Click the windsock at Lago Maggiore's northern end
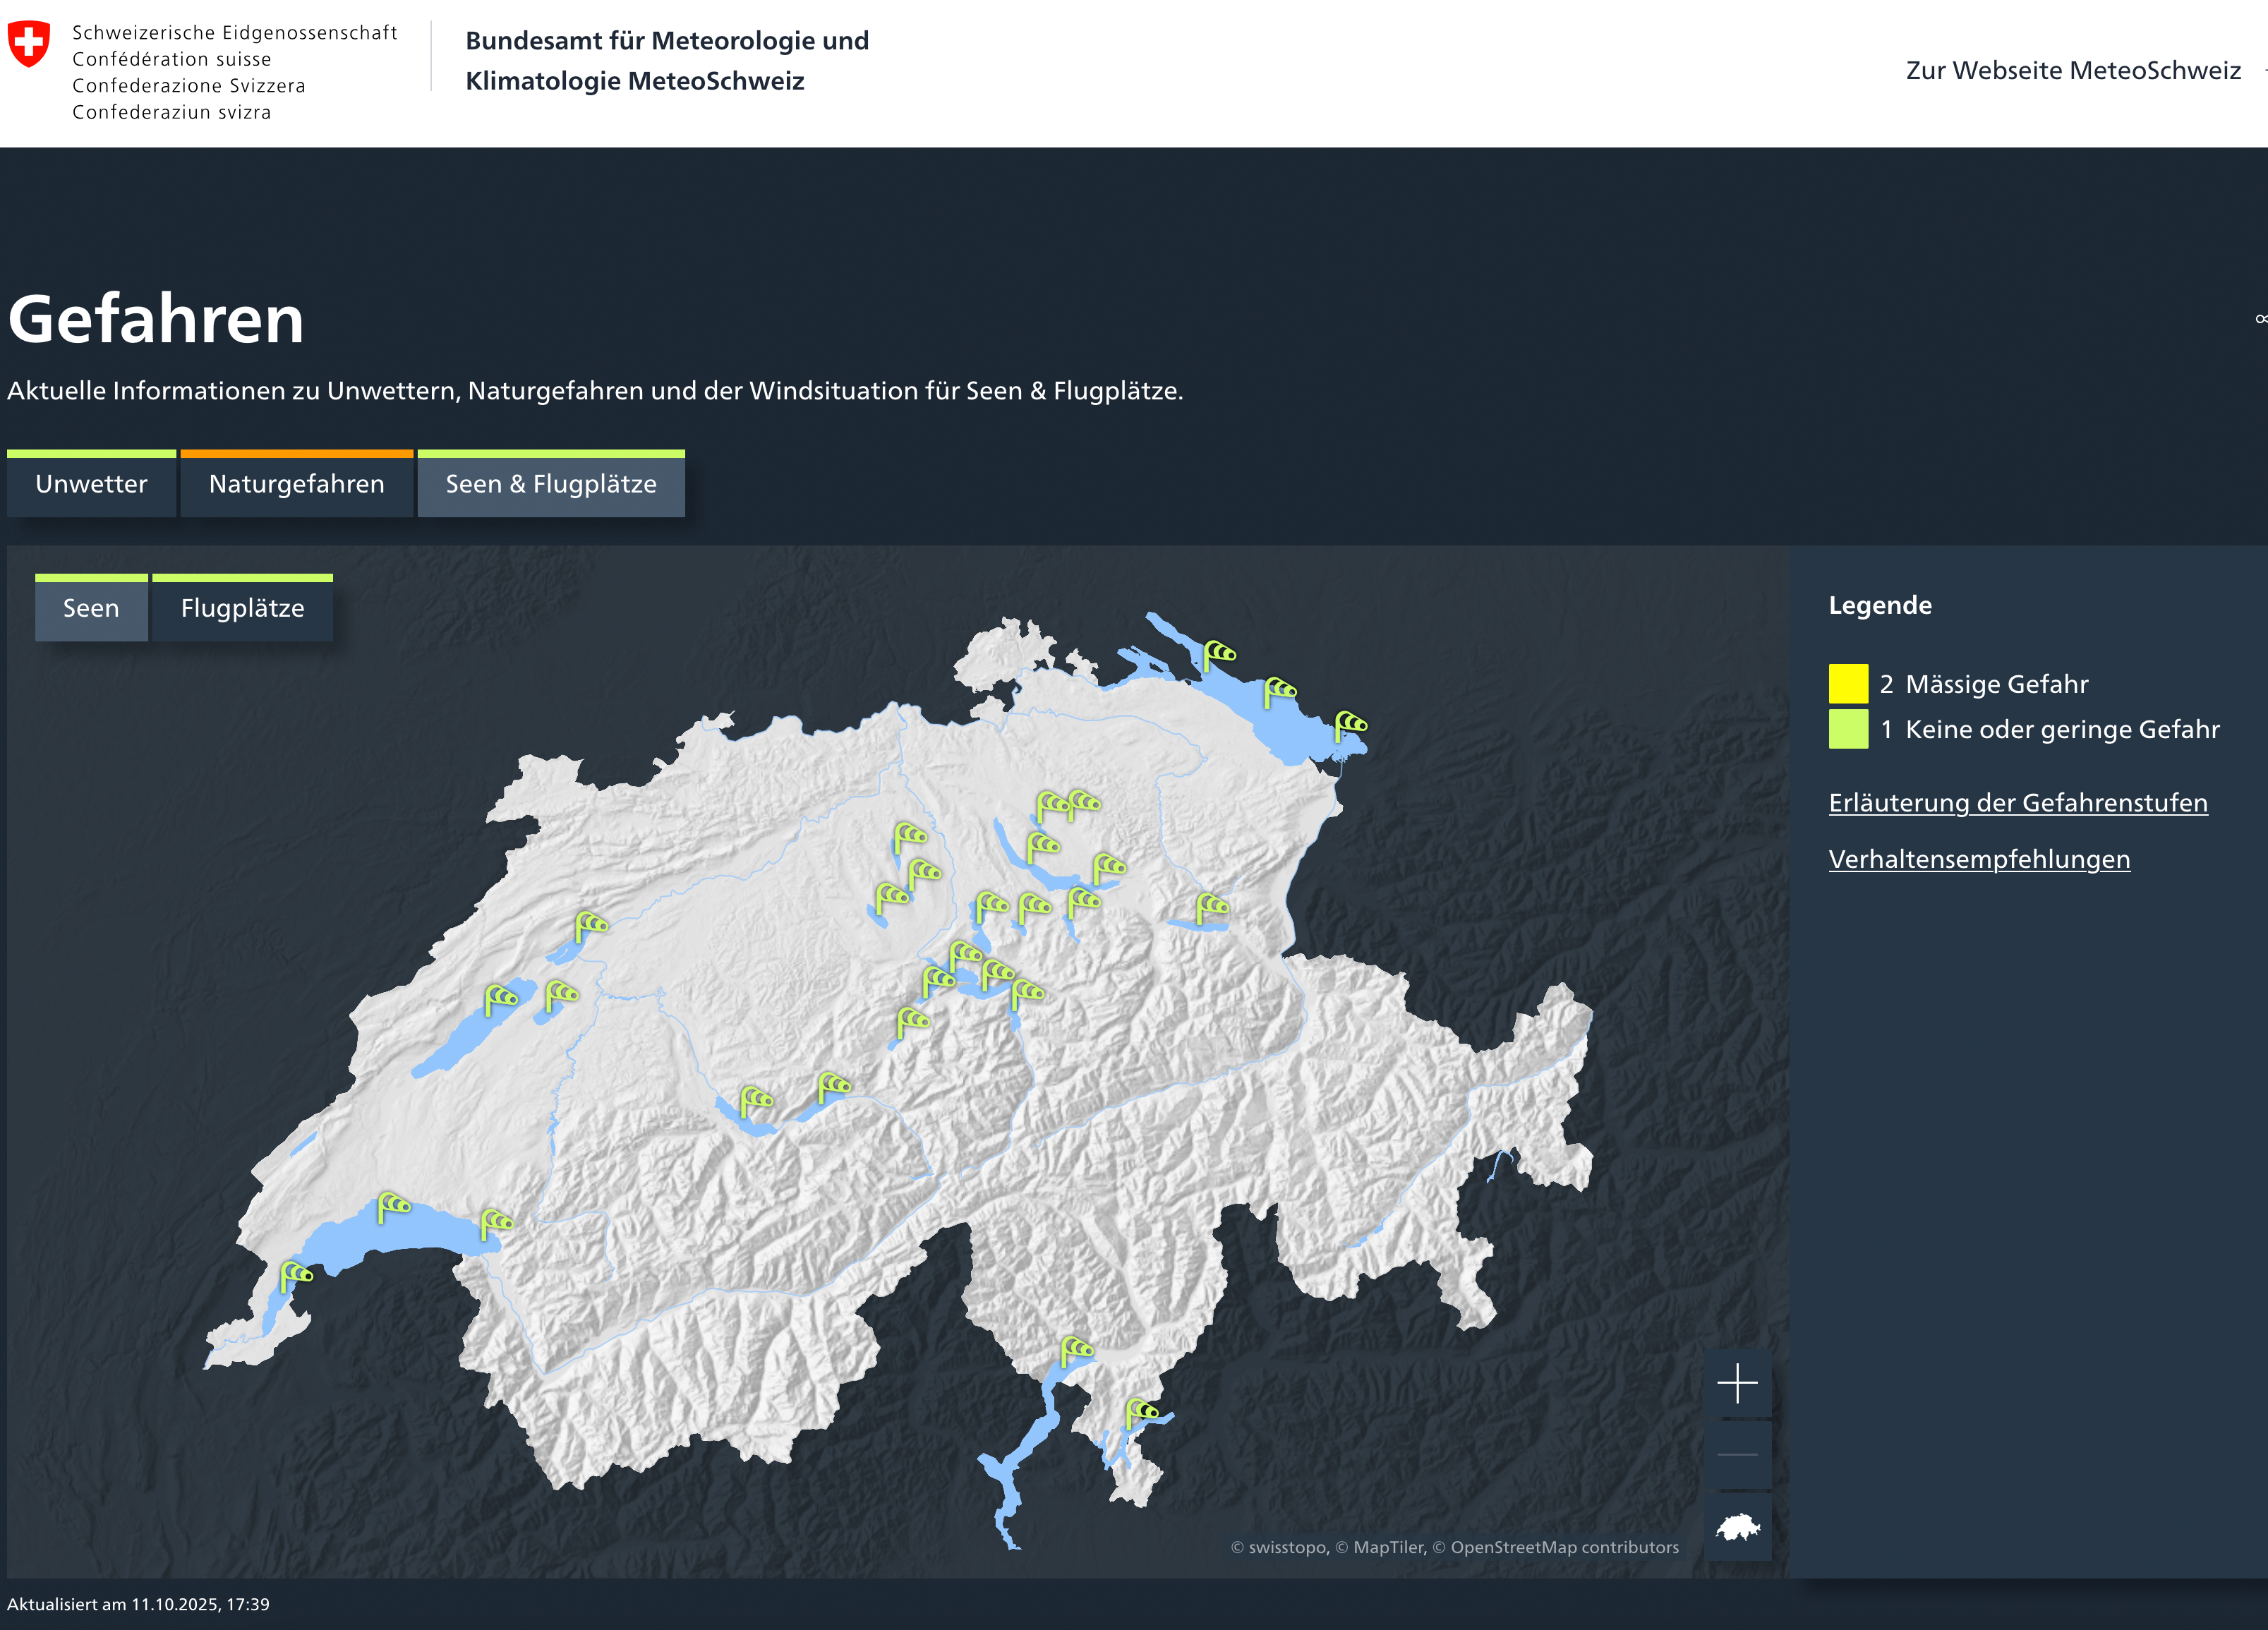Screen dimensions: 2268x1630 tap(1076, 1350)
